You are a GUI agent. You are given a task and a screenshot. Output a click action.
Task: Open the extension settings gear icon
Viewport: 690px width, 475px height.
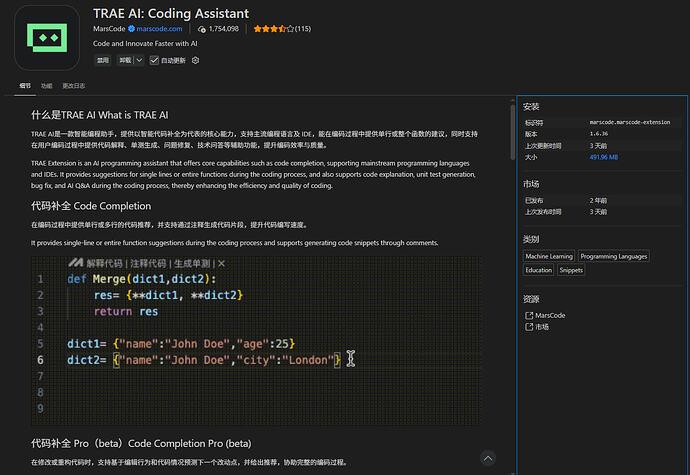coord(195,60)
